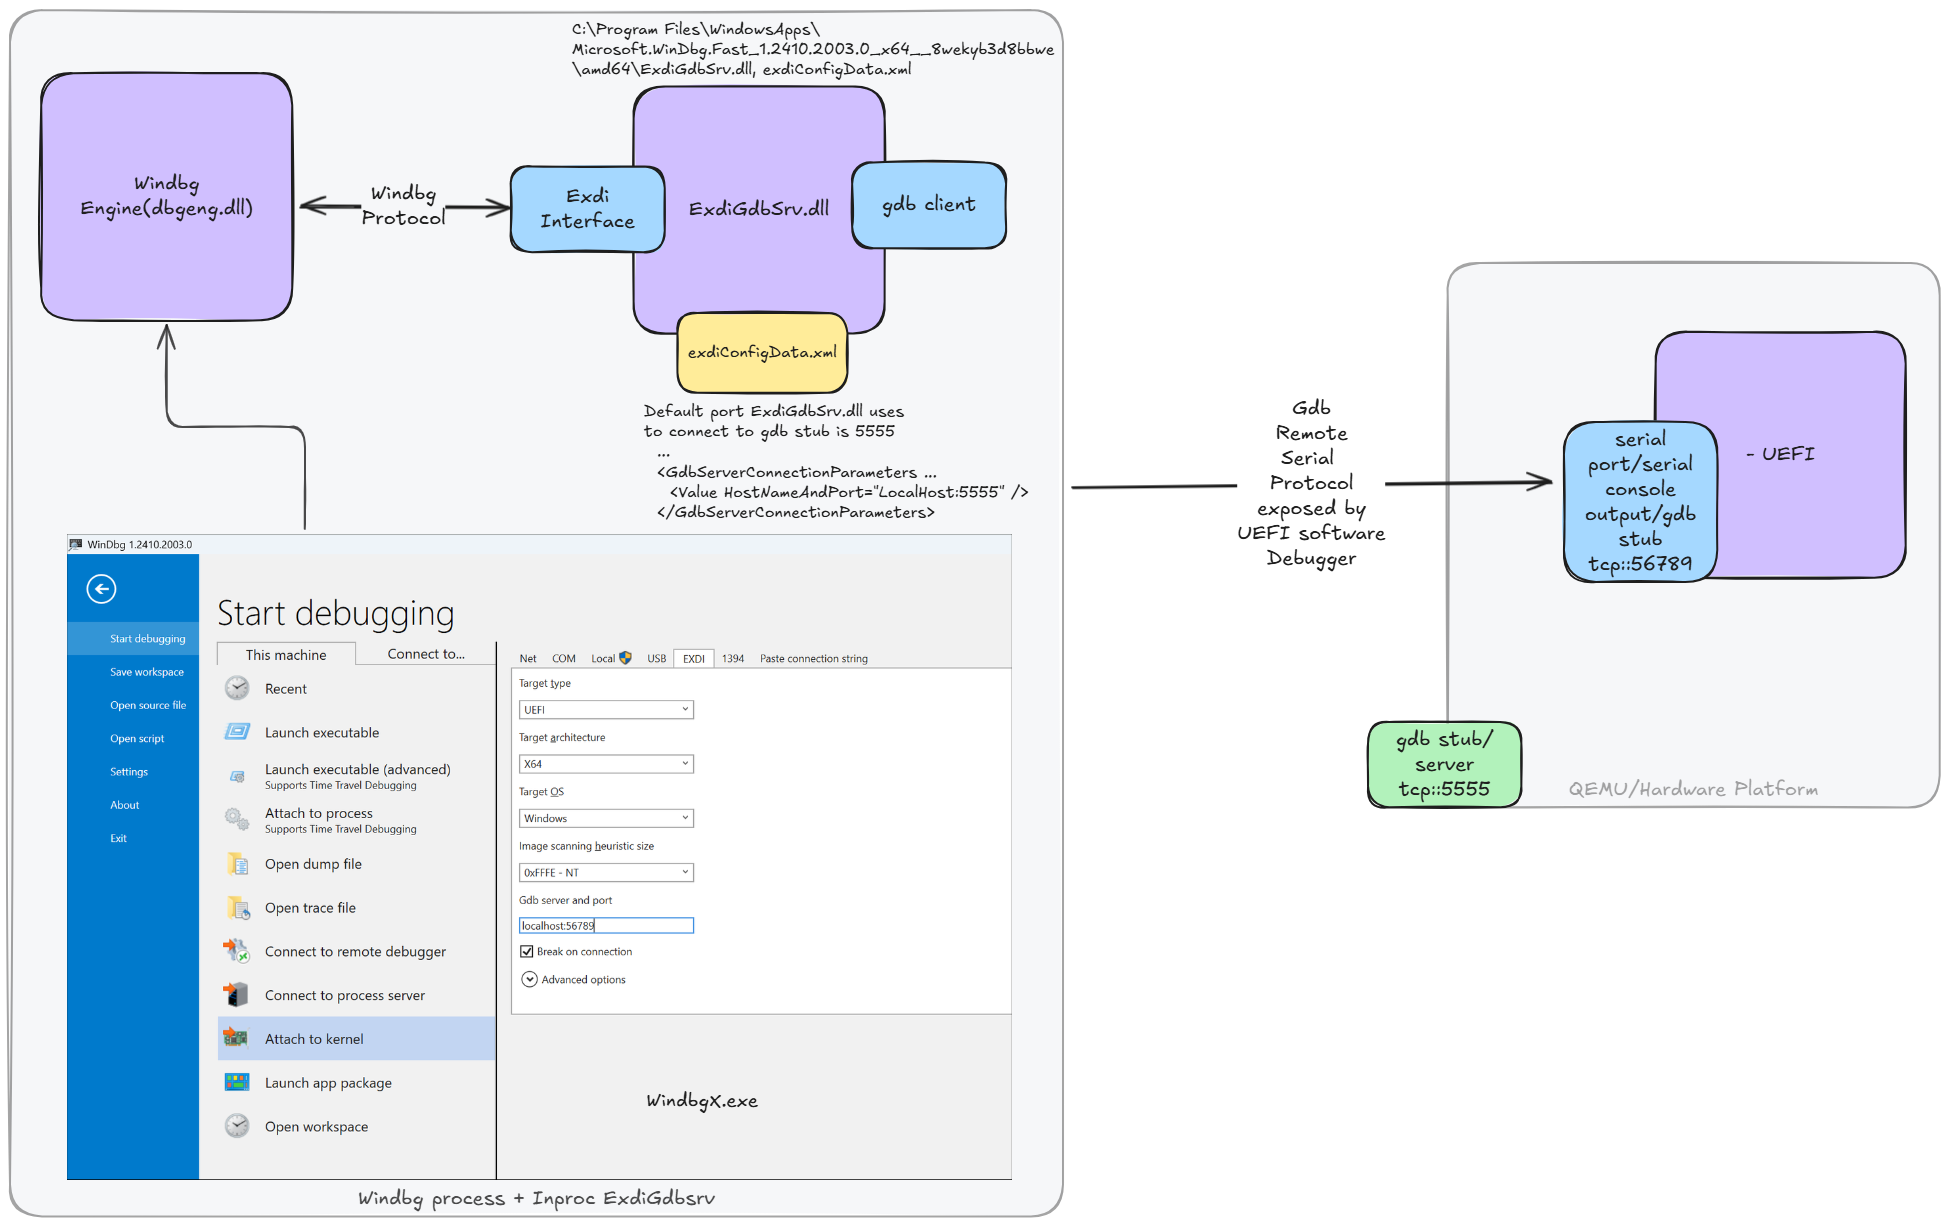Toggle Break on connection checkbox
This screenshot has width=1949, height=1226.
pyautogui.click(x=526, y=951)
